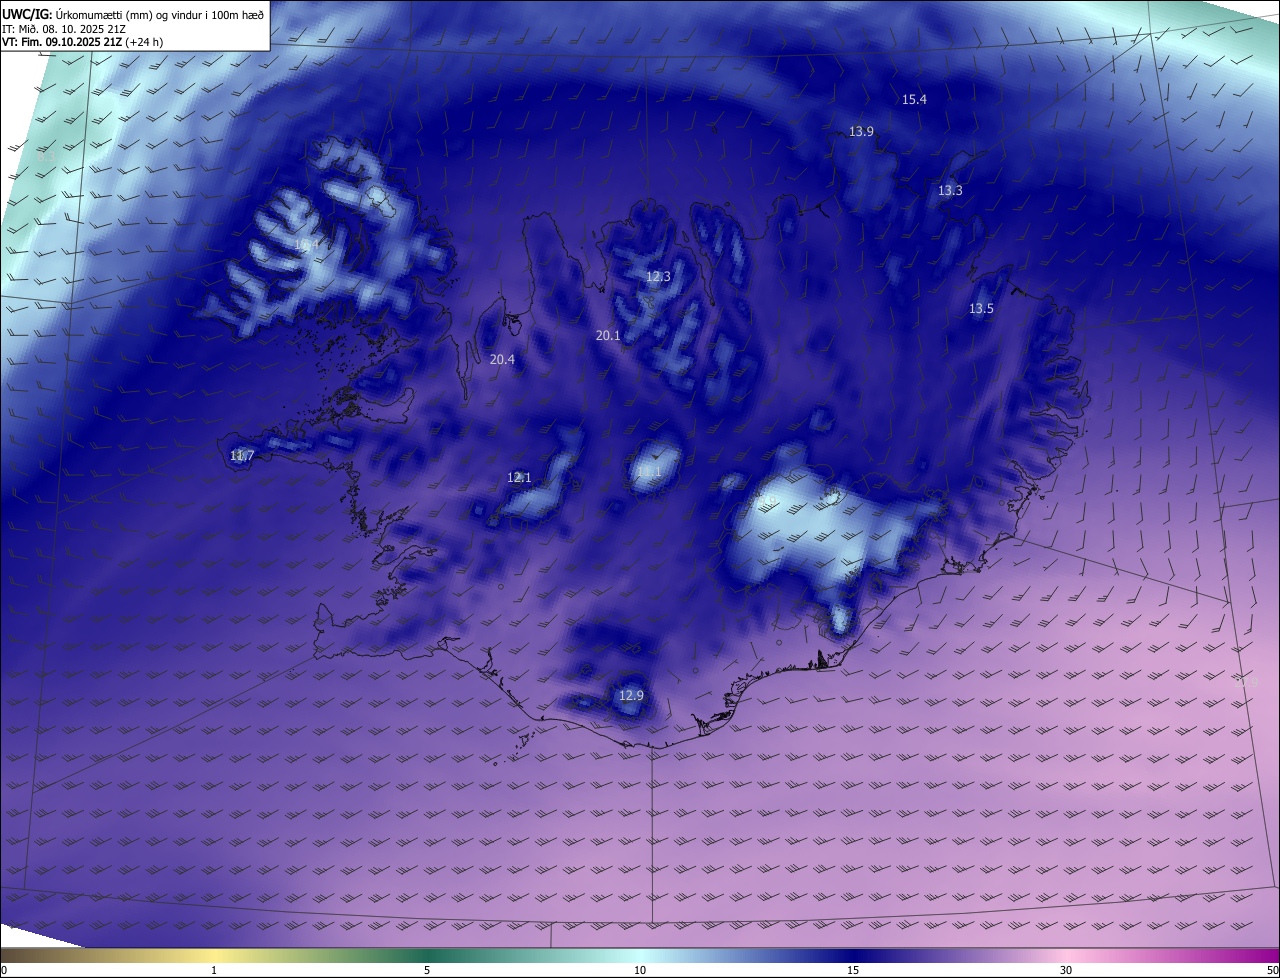Image resolution: width=1280 pixels, height=978 pixels.
Task: Click the 30 tick on the color scale
Action: coord(1066,970)
